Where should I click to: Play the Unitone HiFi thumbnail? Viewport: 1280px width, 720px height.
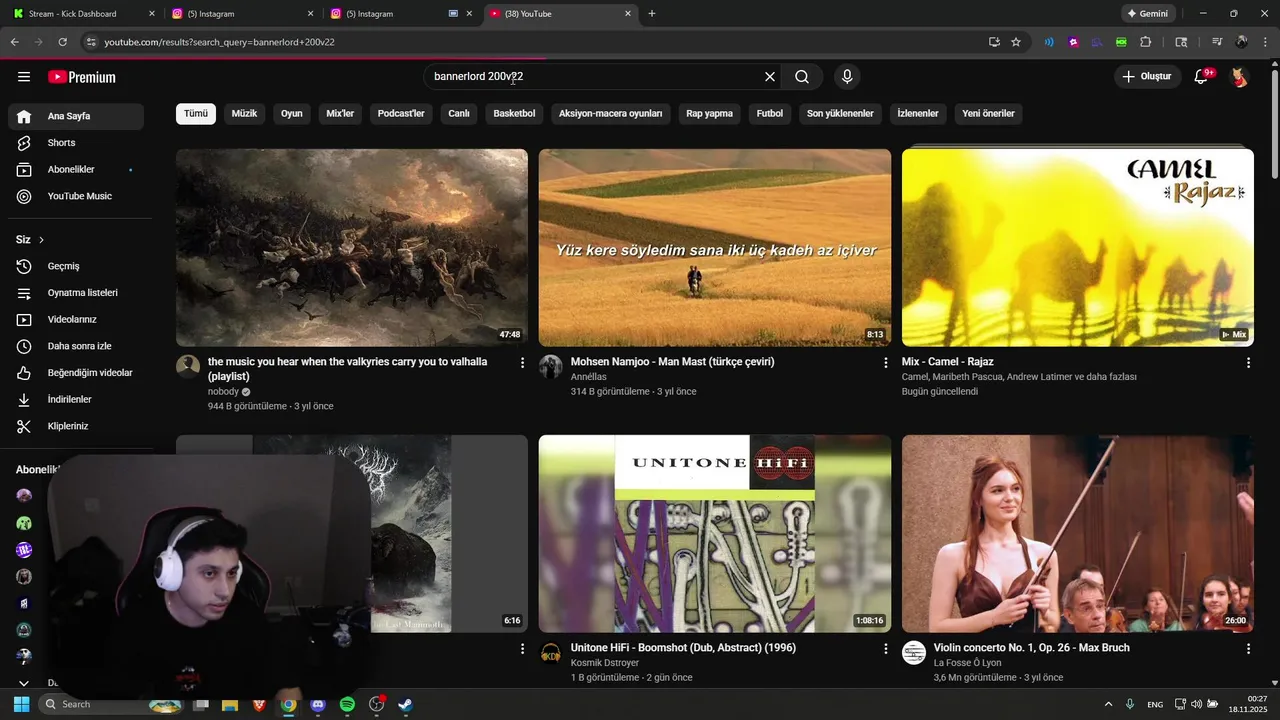714,534
